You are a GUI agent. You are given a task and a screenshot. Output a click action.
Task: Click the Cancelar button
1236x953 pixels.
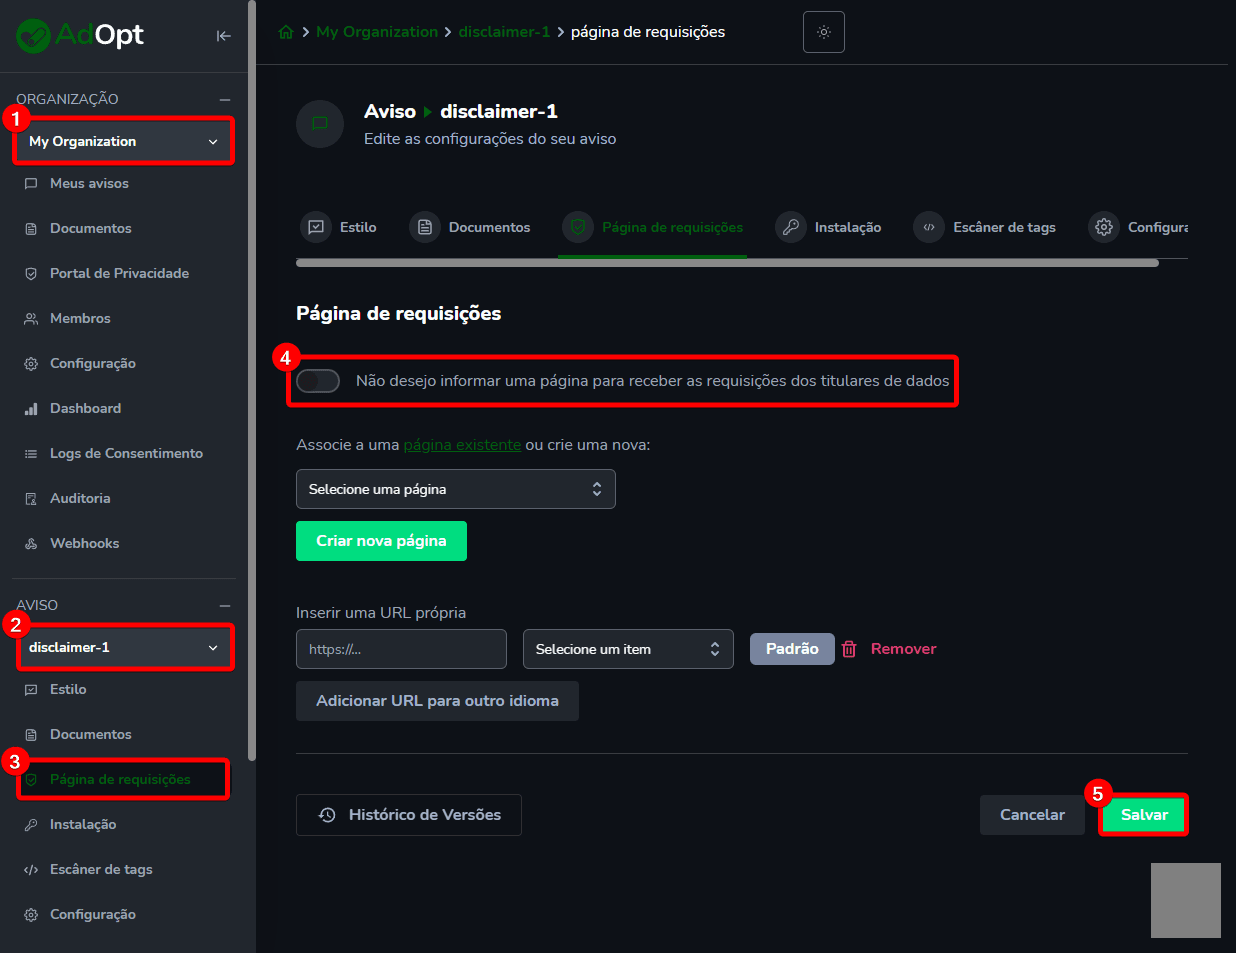(x=1032, y=815)
